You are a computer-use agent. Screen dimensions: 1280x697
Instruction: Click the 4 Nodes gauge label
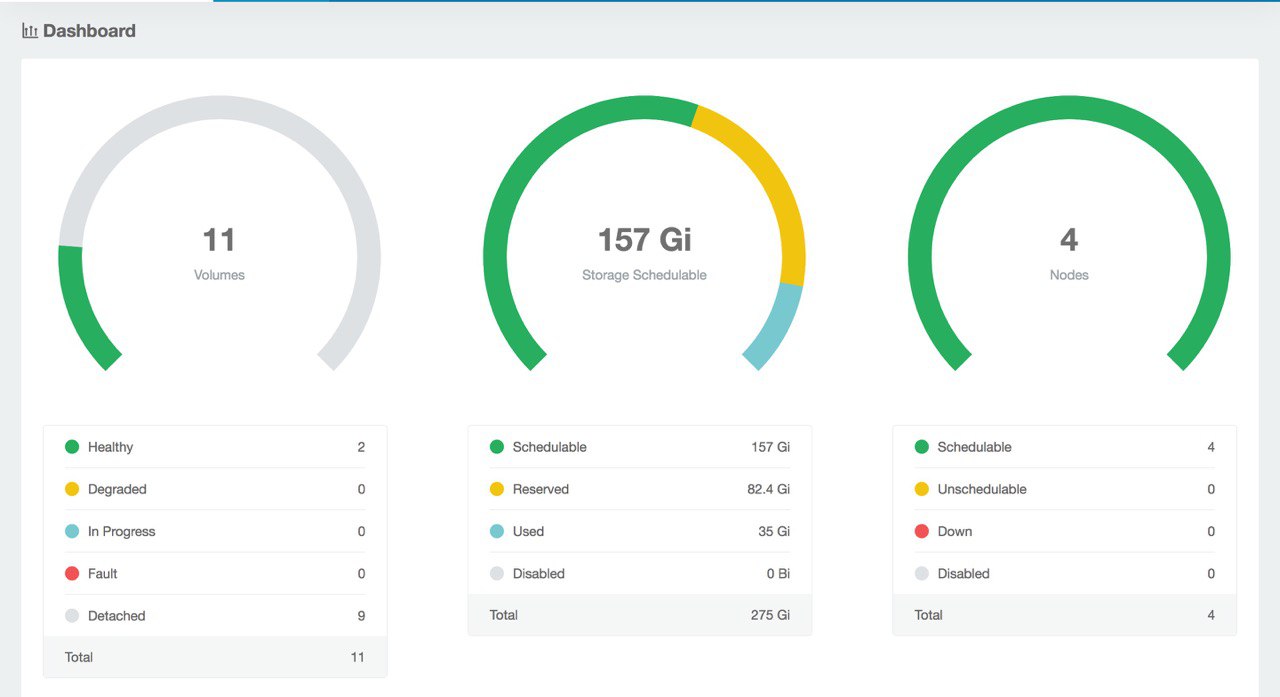pos(1069,275)
